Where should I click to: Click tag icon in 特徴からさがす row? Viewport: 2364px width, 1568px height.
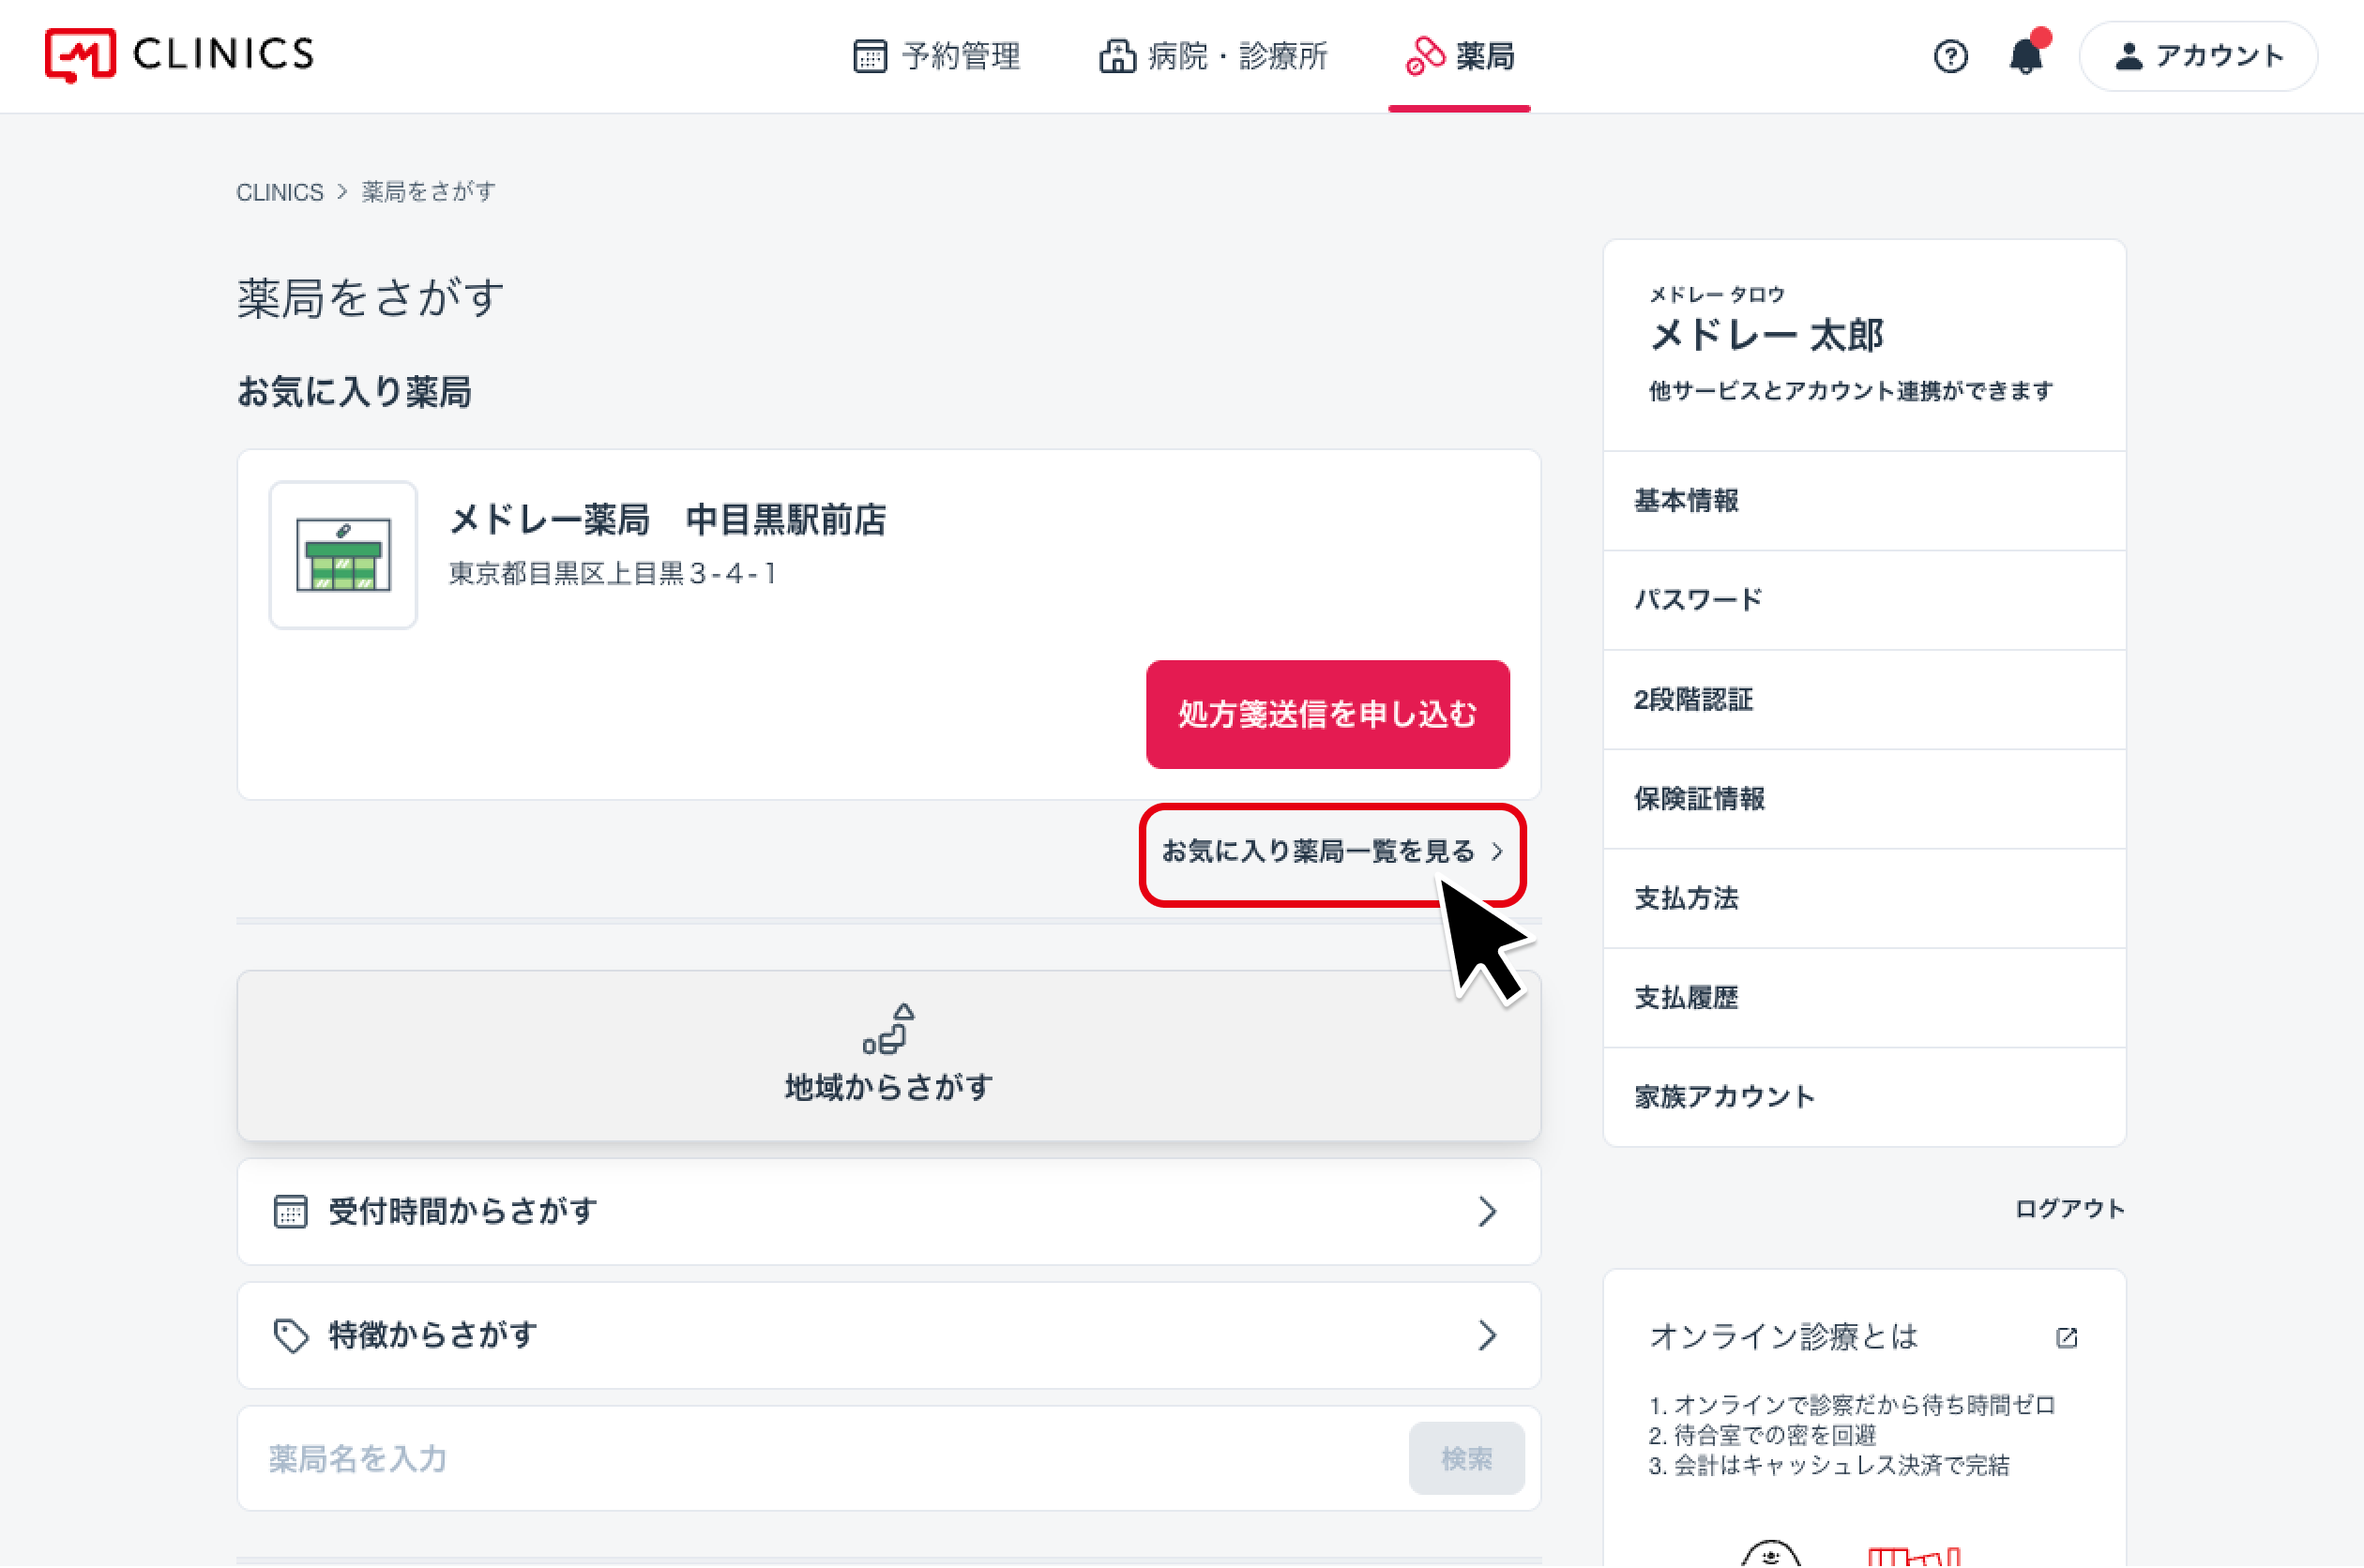291,1335
